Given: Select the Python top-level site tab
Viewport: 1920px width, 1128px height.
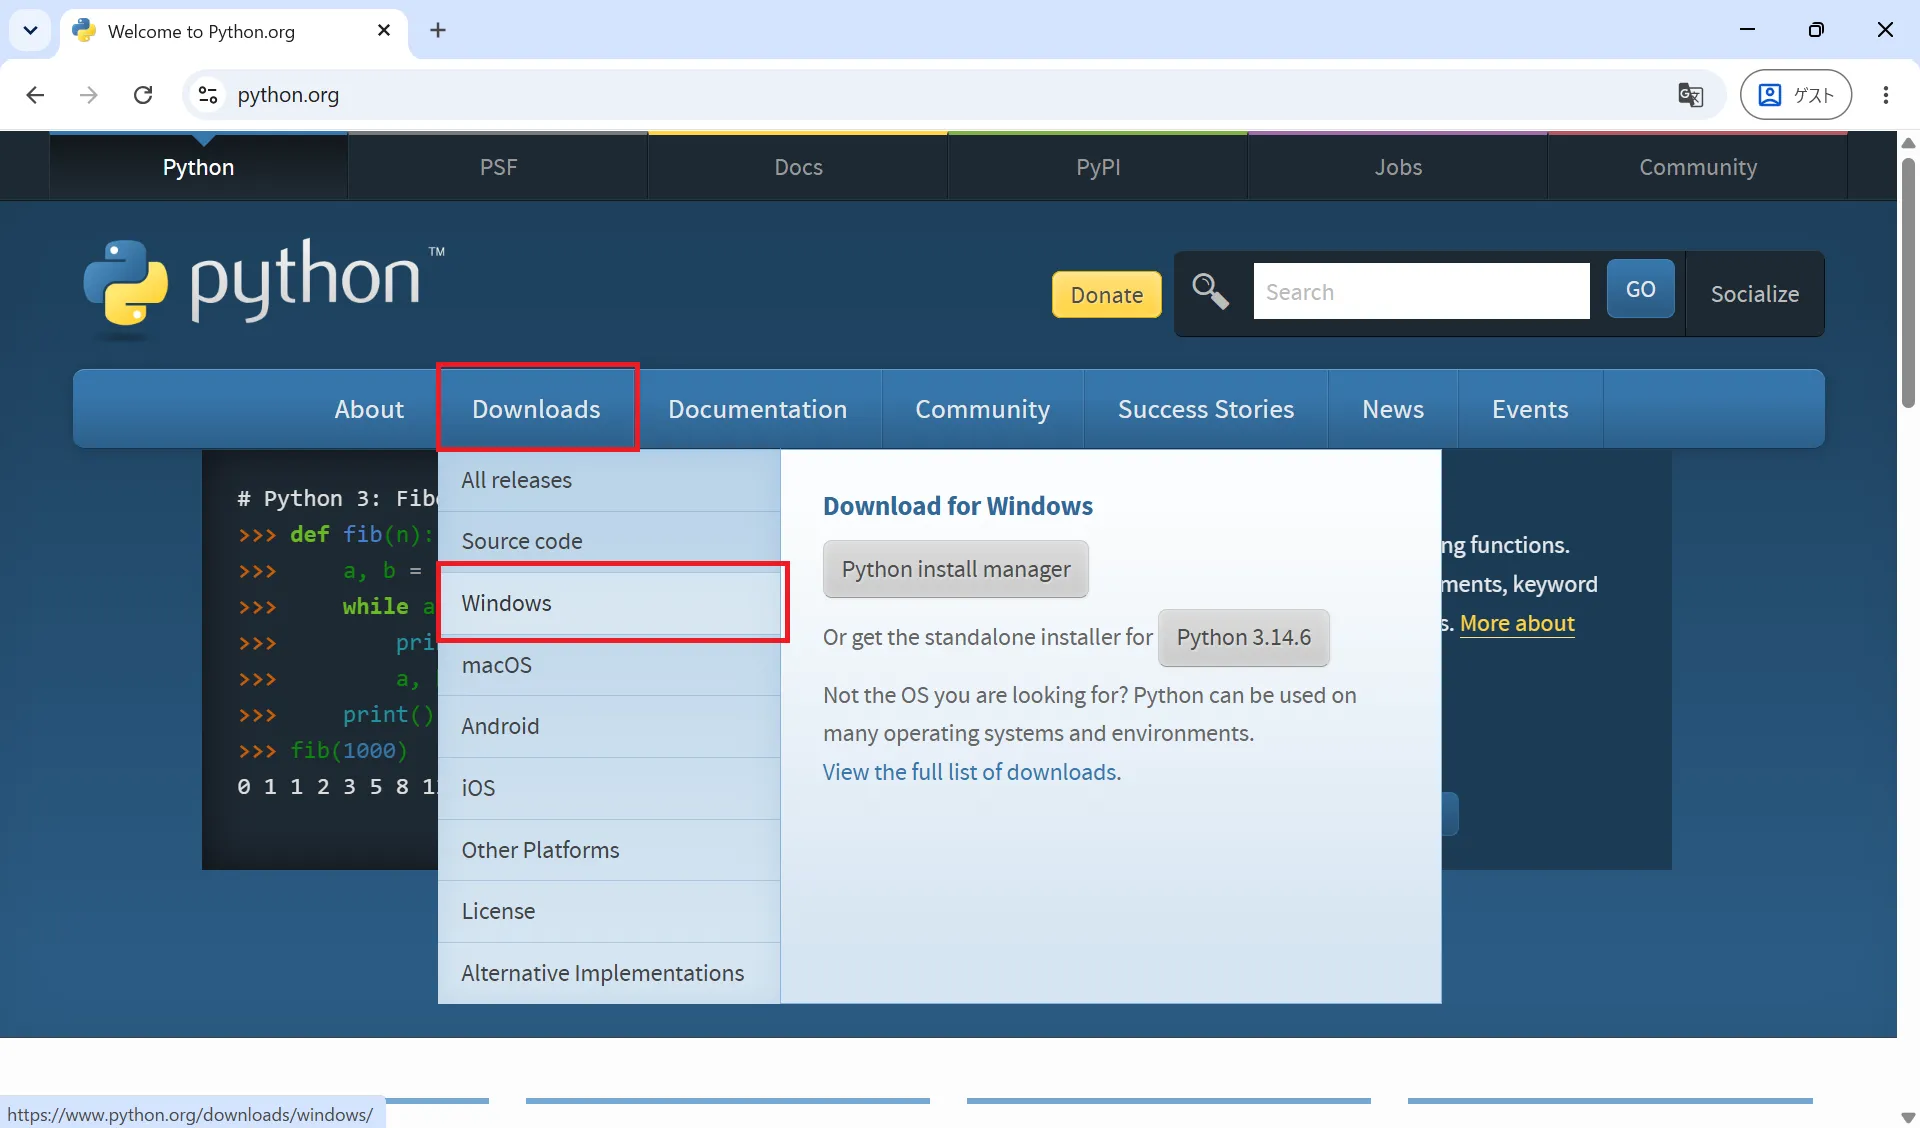Looking at the screenshot, I should [198, 167].
